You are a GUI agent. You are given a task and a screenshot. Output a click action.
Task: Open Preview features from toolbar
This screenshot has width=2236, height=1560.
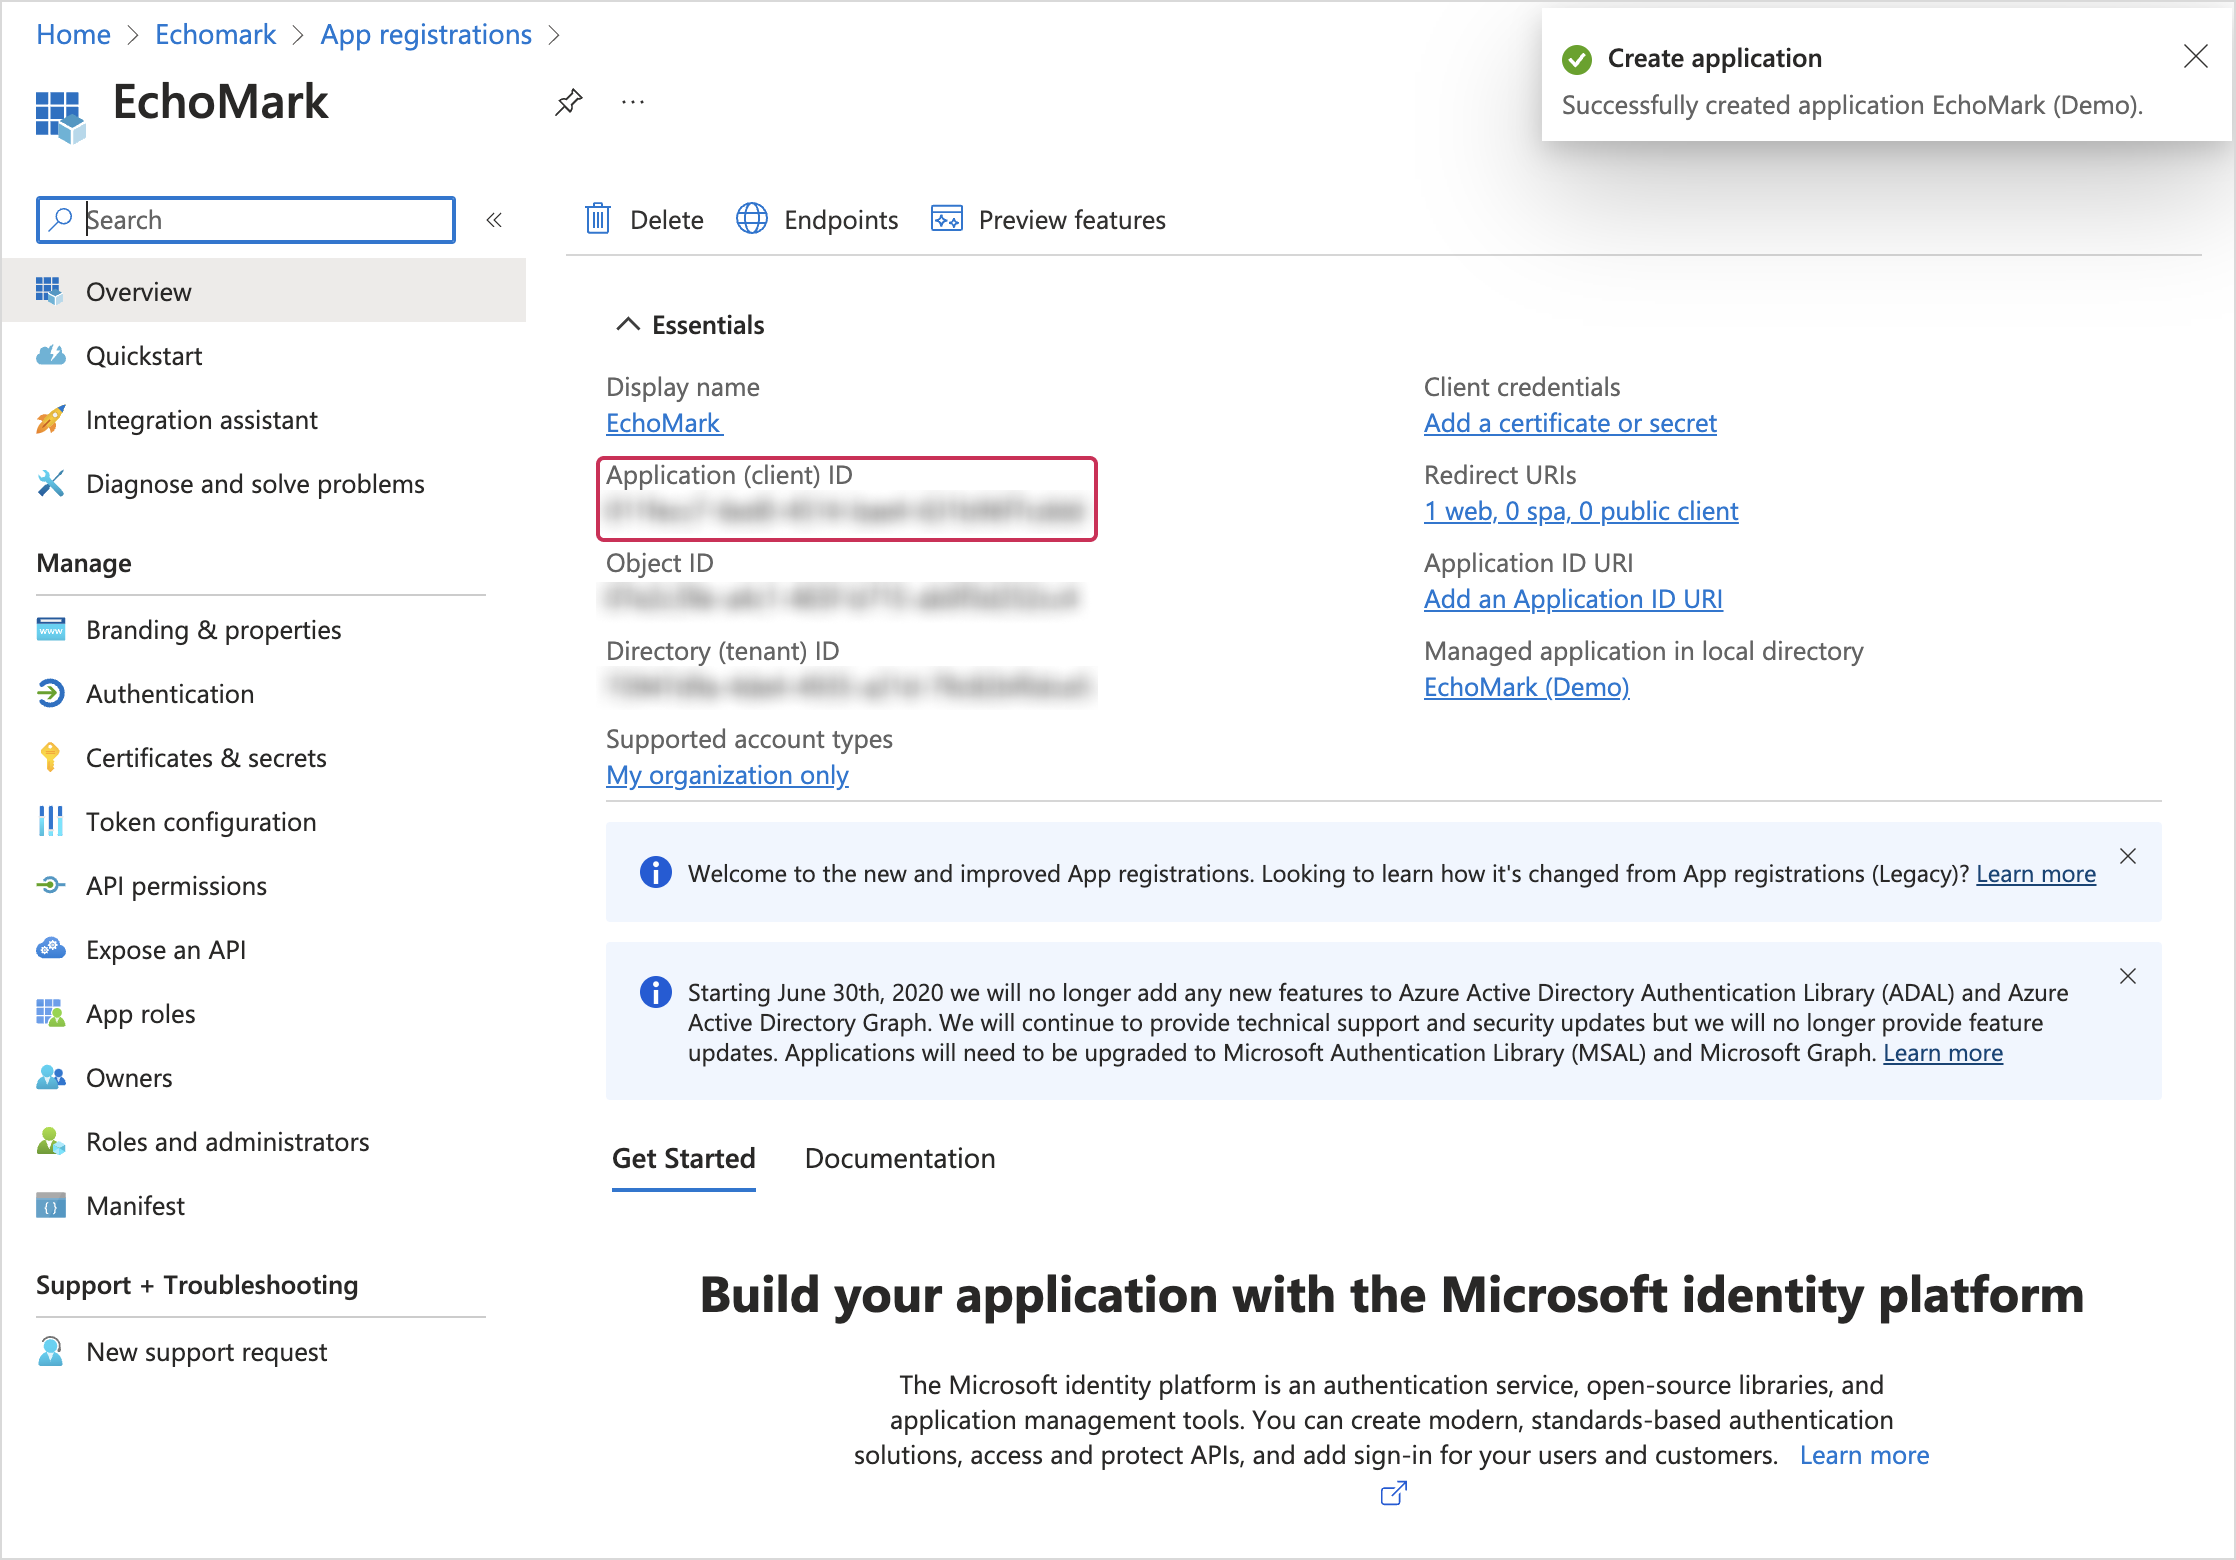pyautogui.click(x=1047, y=219)
